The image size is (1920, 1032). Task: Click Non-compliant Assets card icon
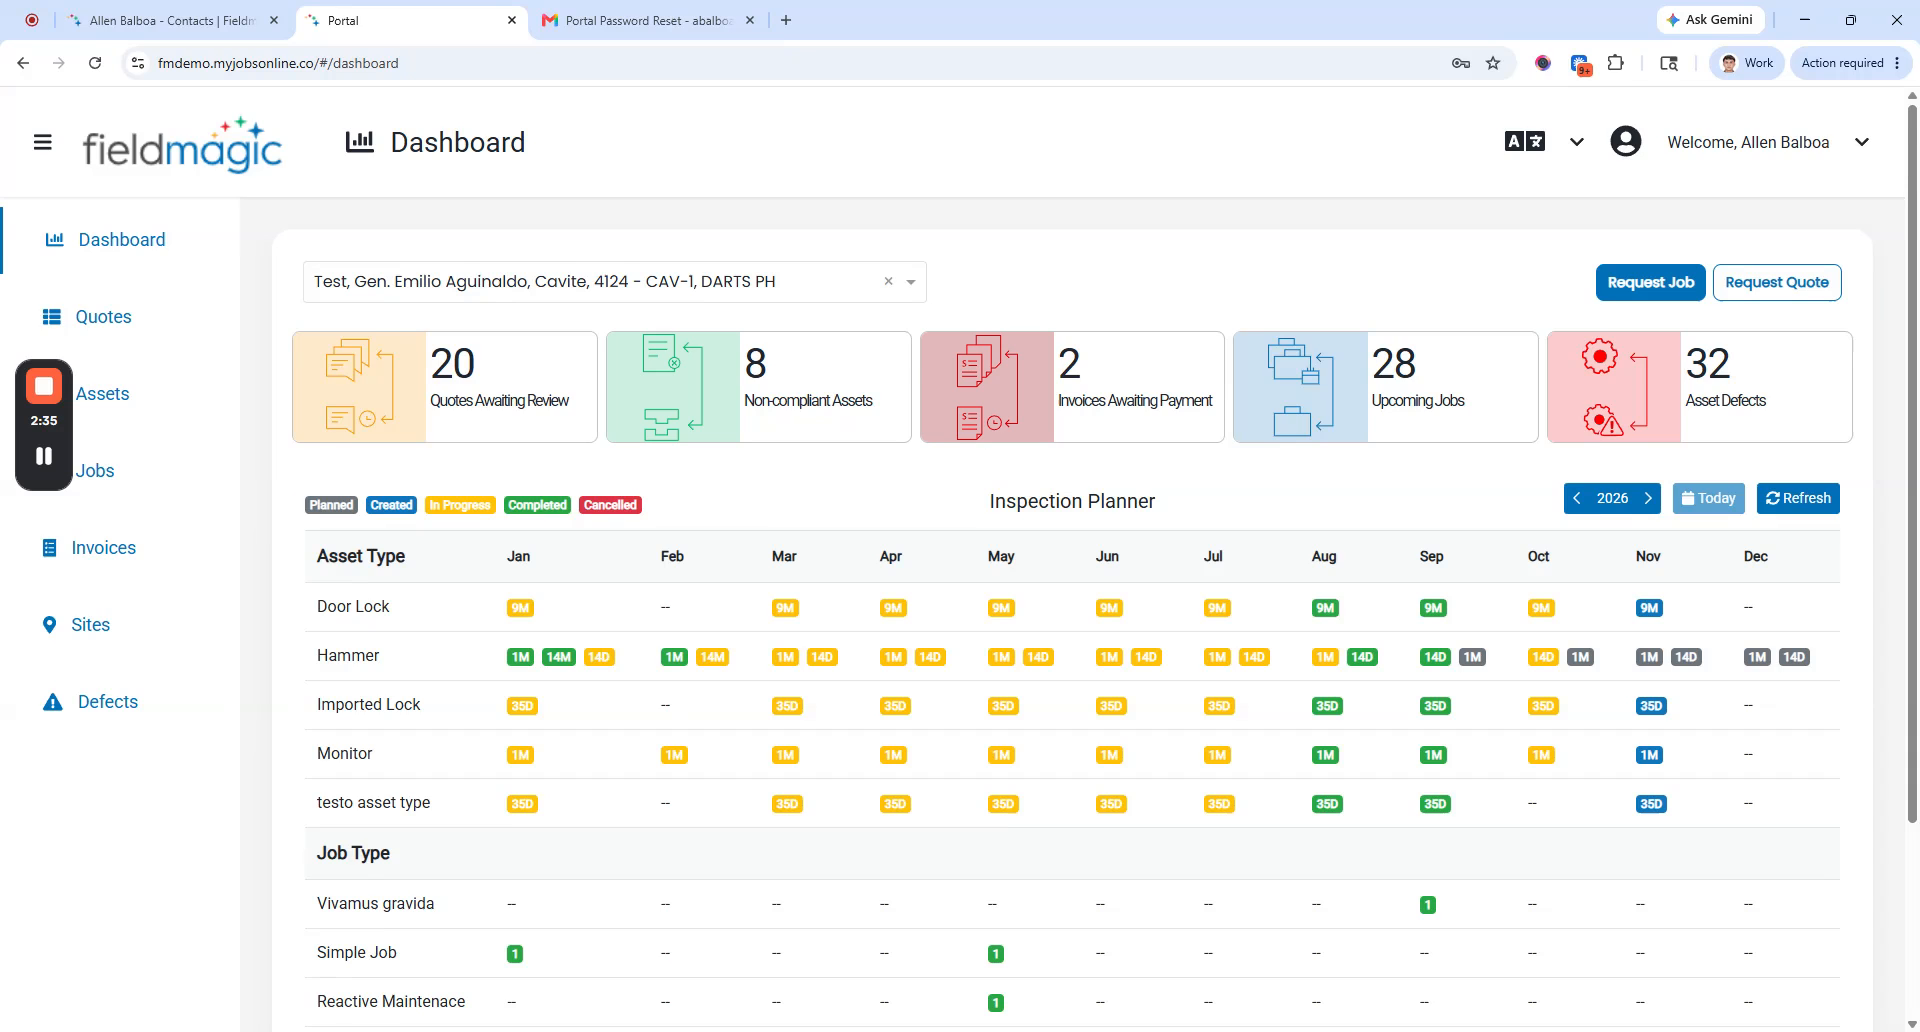[673, 387]
